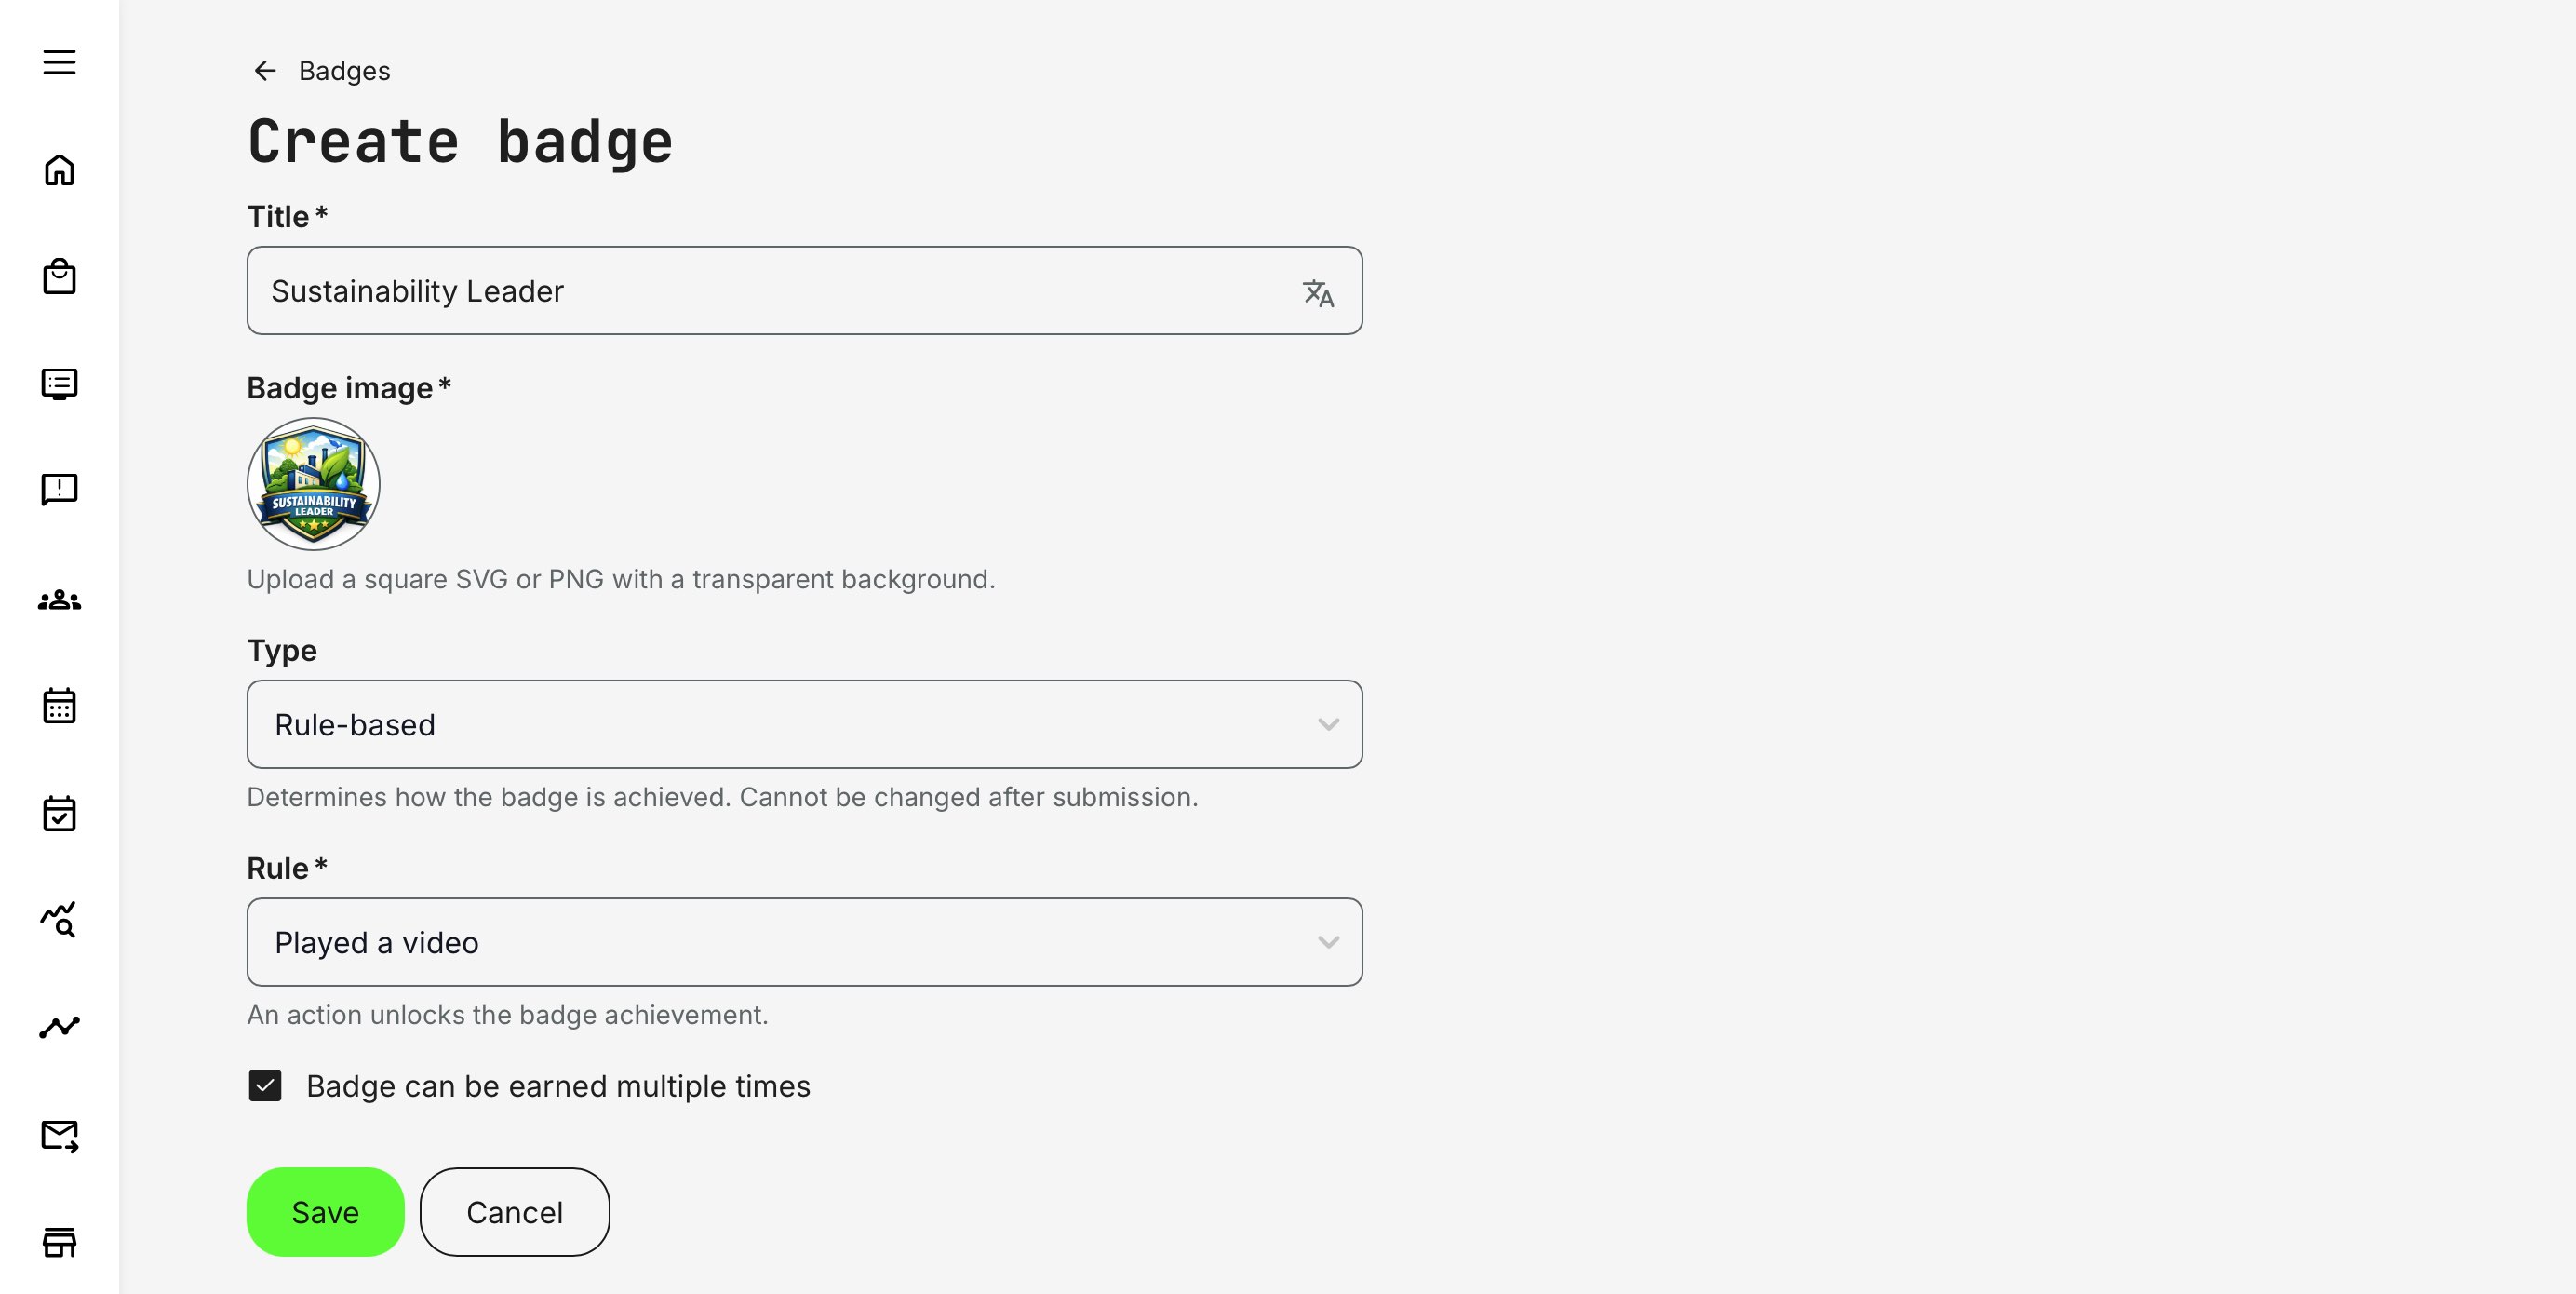Open the Calendar section
The height and width of the screenshot is (1294, 2576).
point(60,706)
